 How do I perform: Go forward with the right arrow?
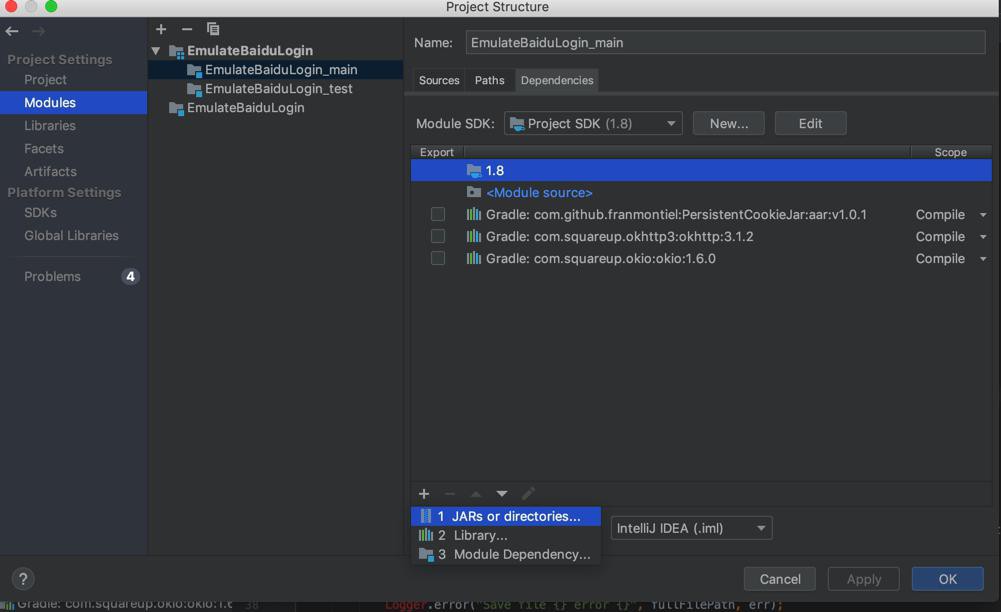tap(38, 31)
